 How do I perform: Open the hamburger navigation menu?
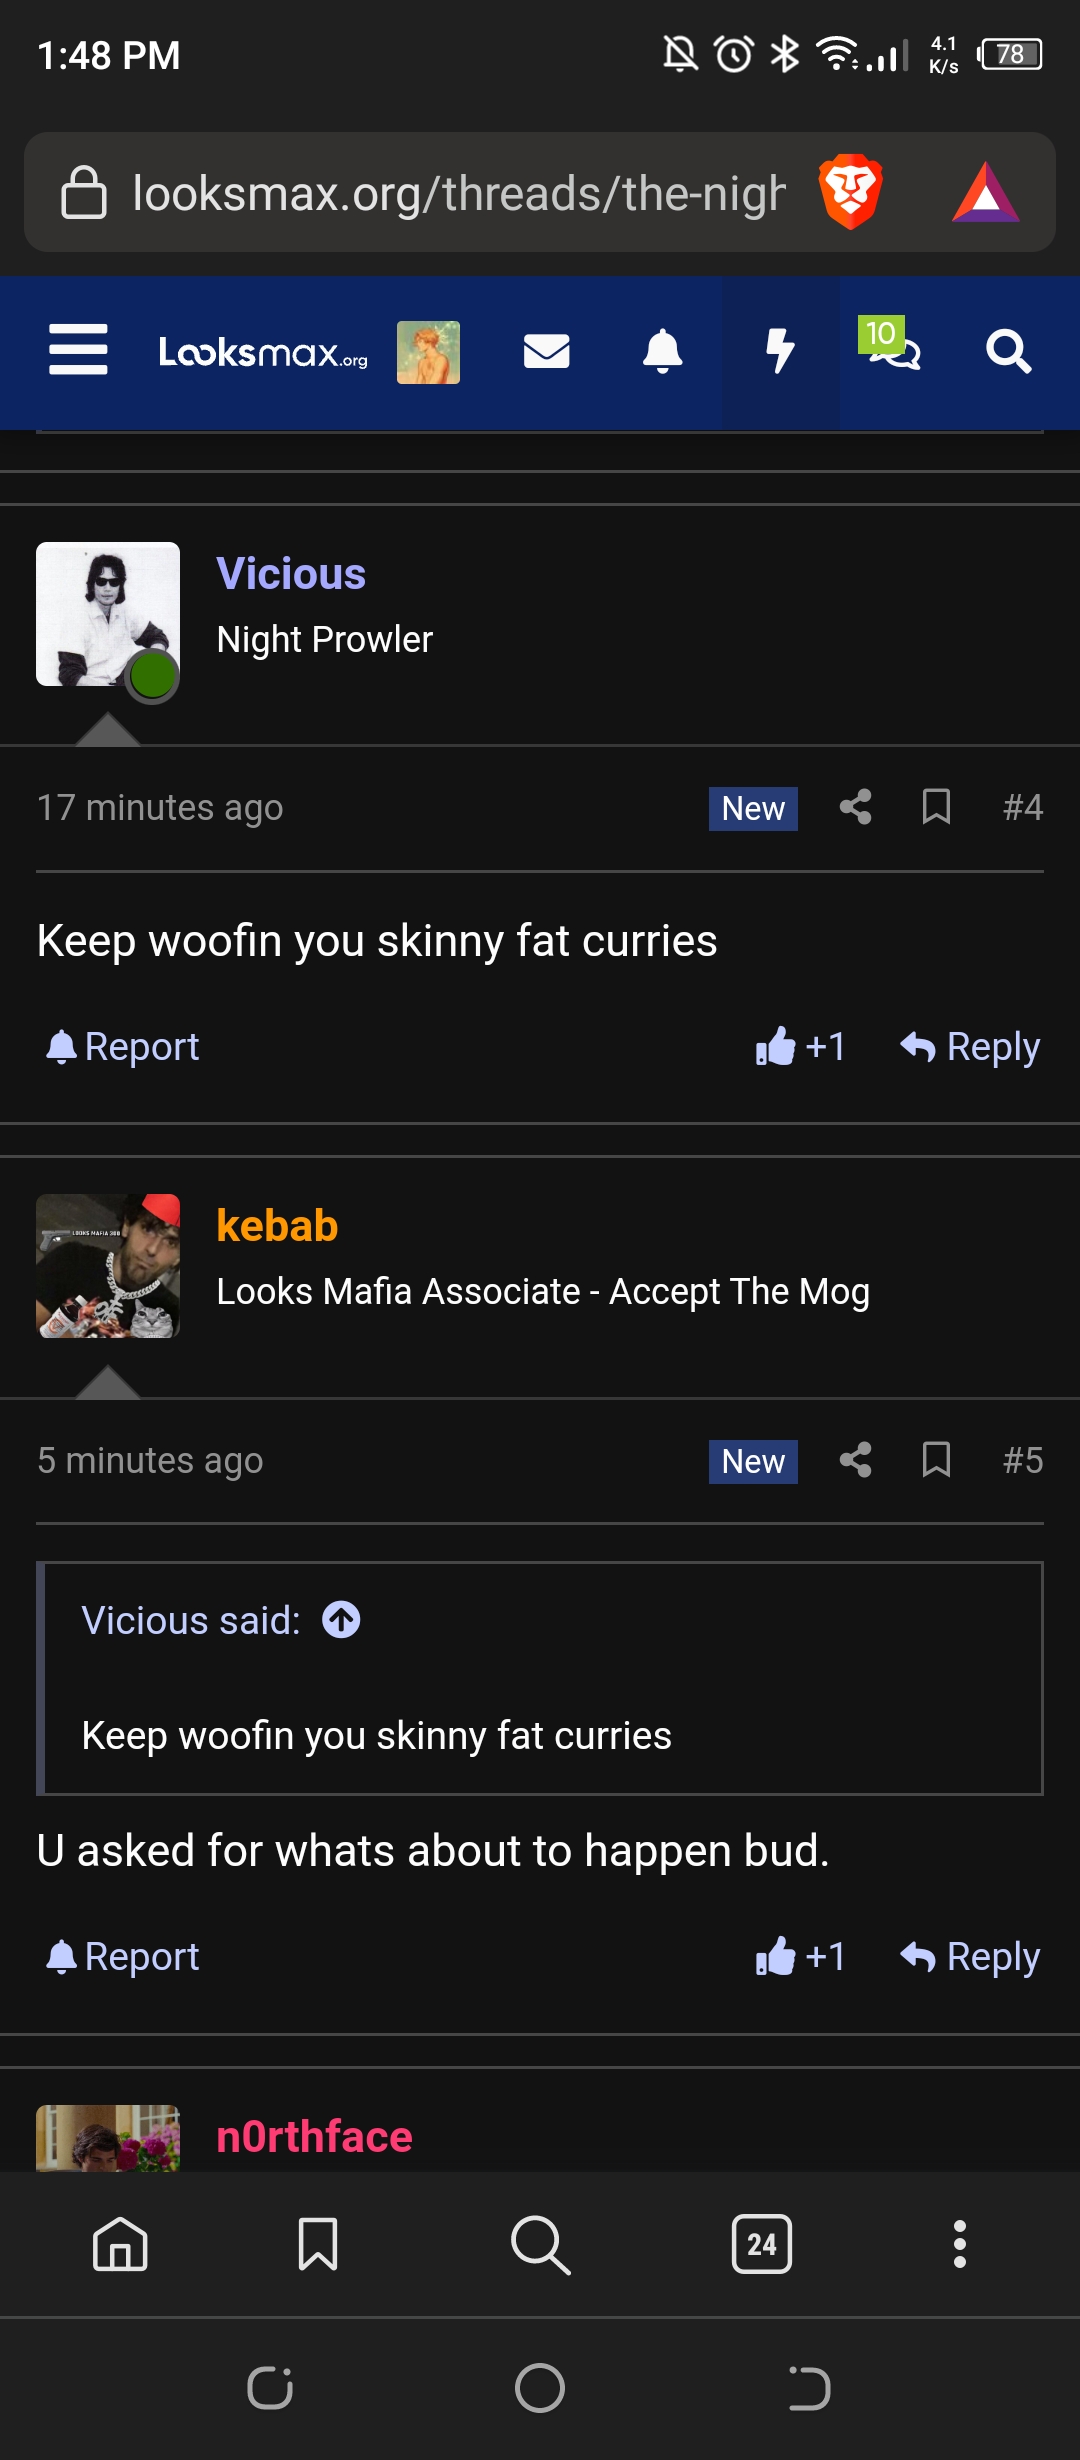[78, 350]
